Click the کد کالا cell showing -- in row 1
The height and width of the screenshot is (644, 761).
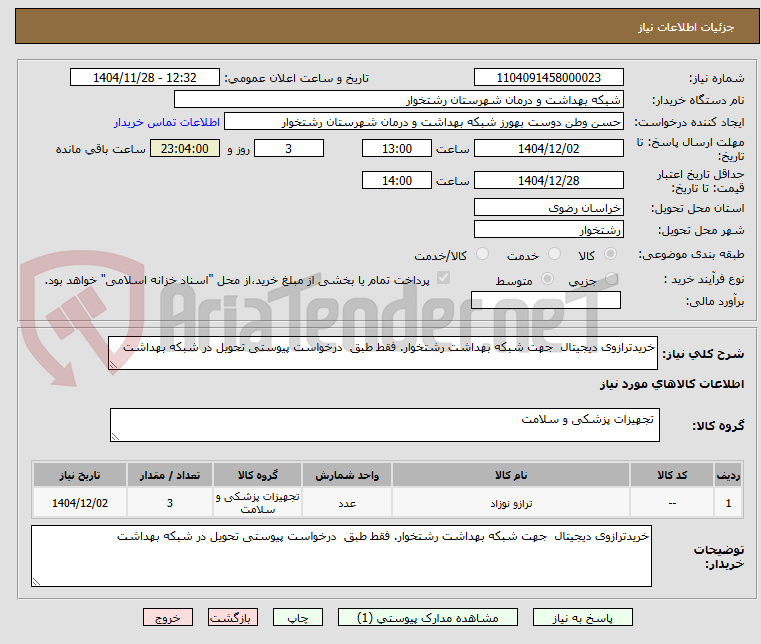[672, 503]
